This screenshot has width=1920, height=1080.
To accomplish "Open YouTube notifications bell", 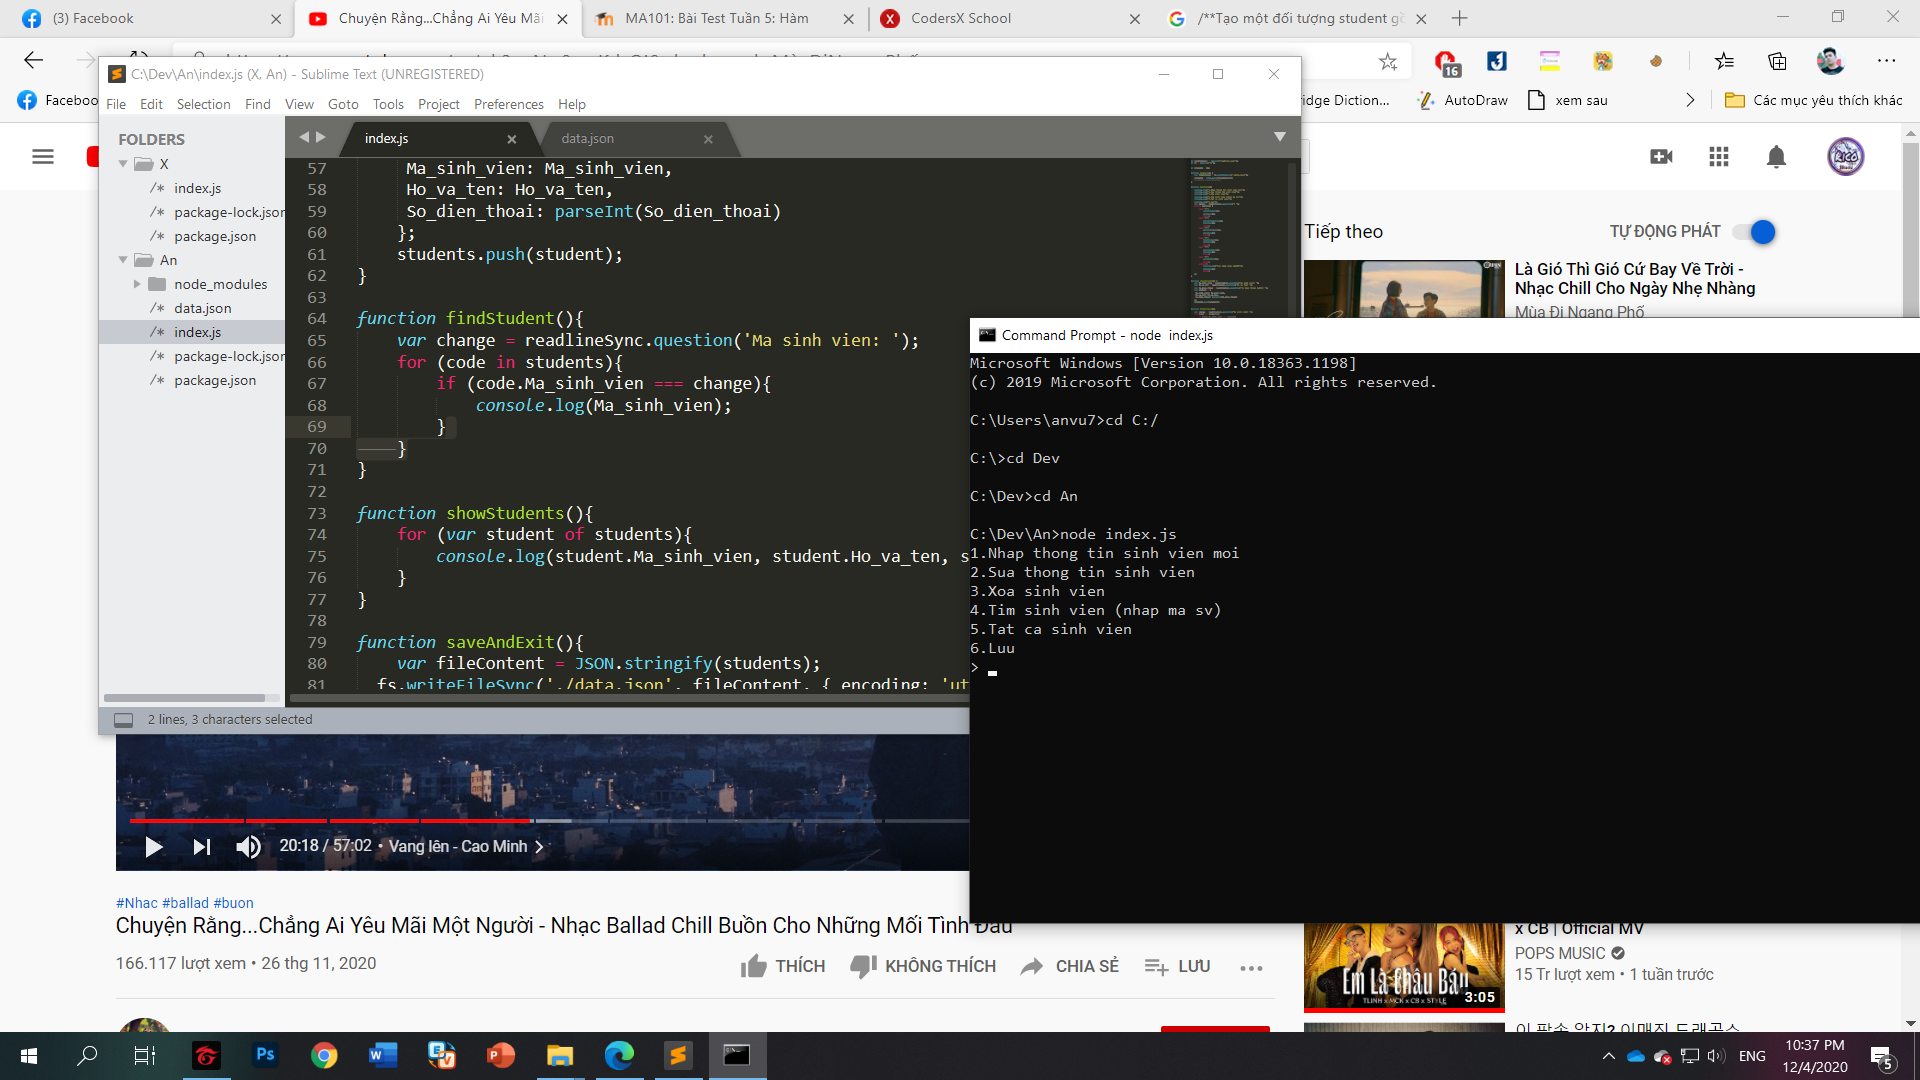I will (x=1776, y=156).
